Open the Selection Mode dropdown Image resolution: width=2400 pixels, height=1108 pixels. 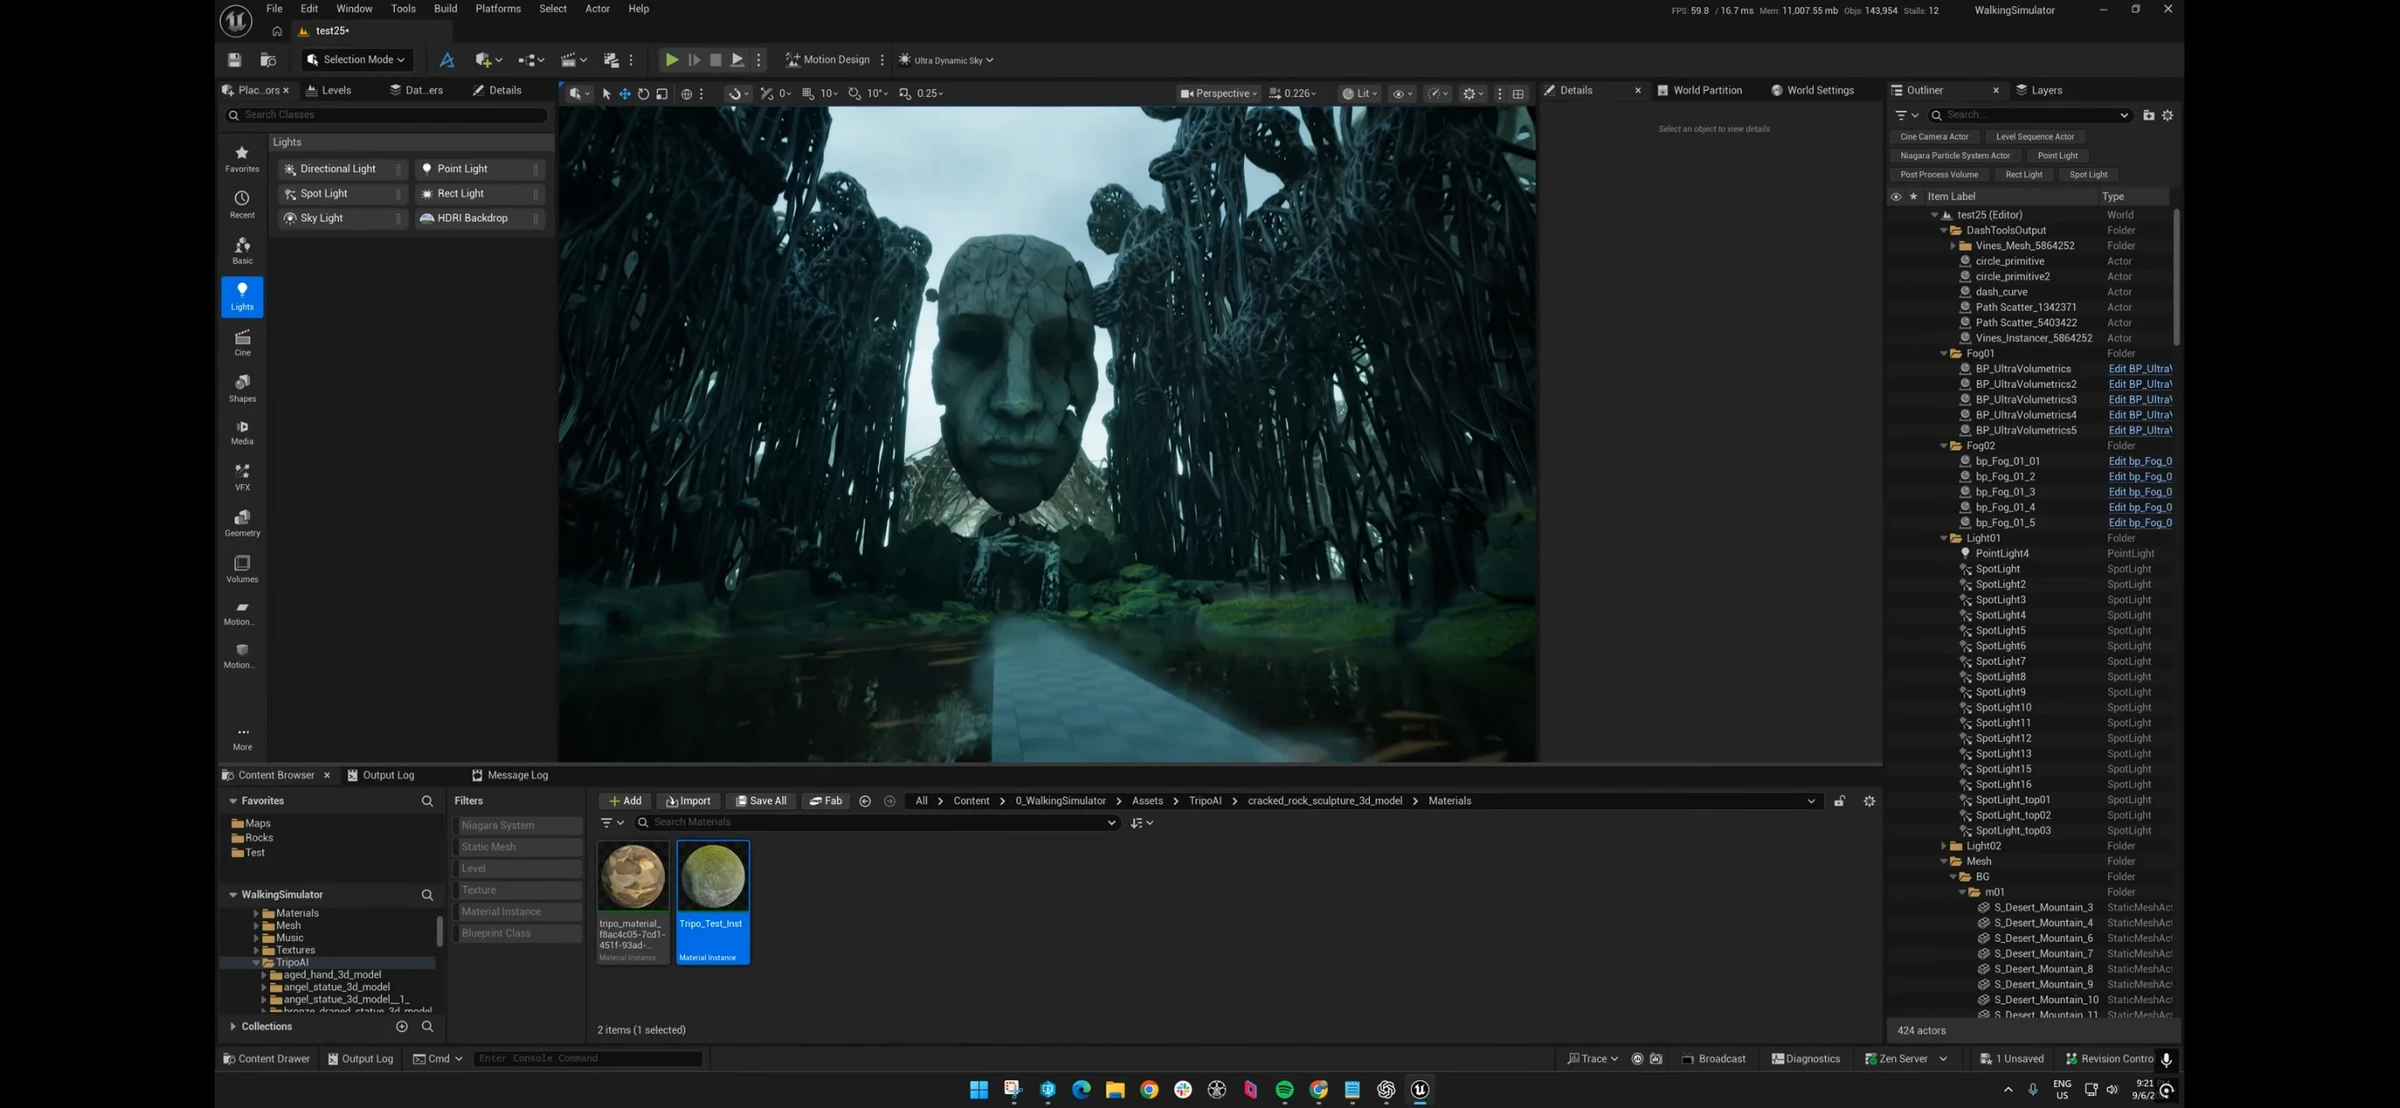(x=357, y=60)
